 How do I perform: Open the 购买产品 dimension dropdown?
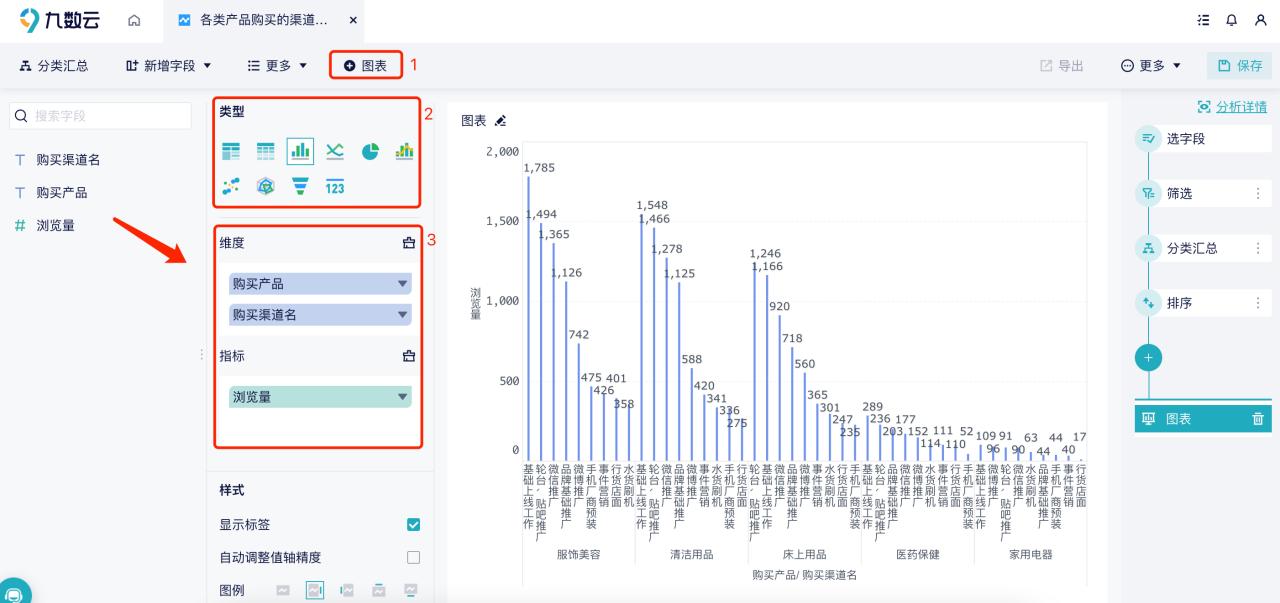pos(404,283)
